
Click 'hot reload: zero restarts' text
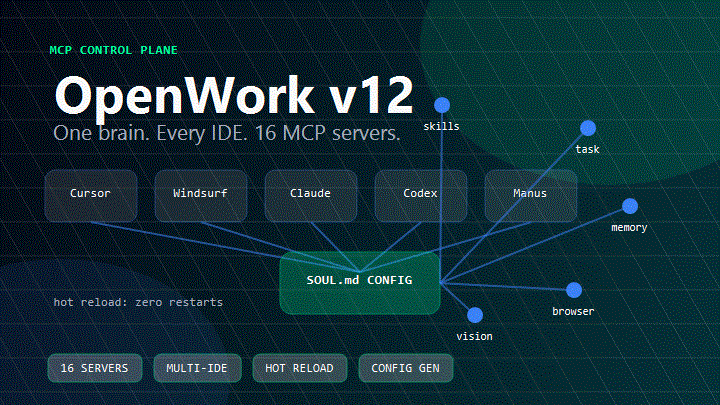(x=138, y=302)
